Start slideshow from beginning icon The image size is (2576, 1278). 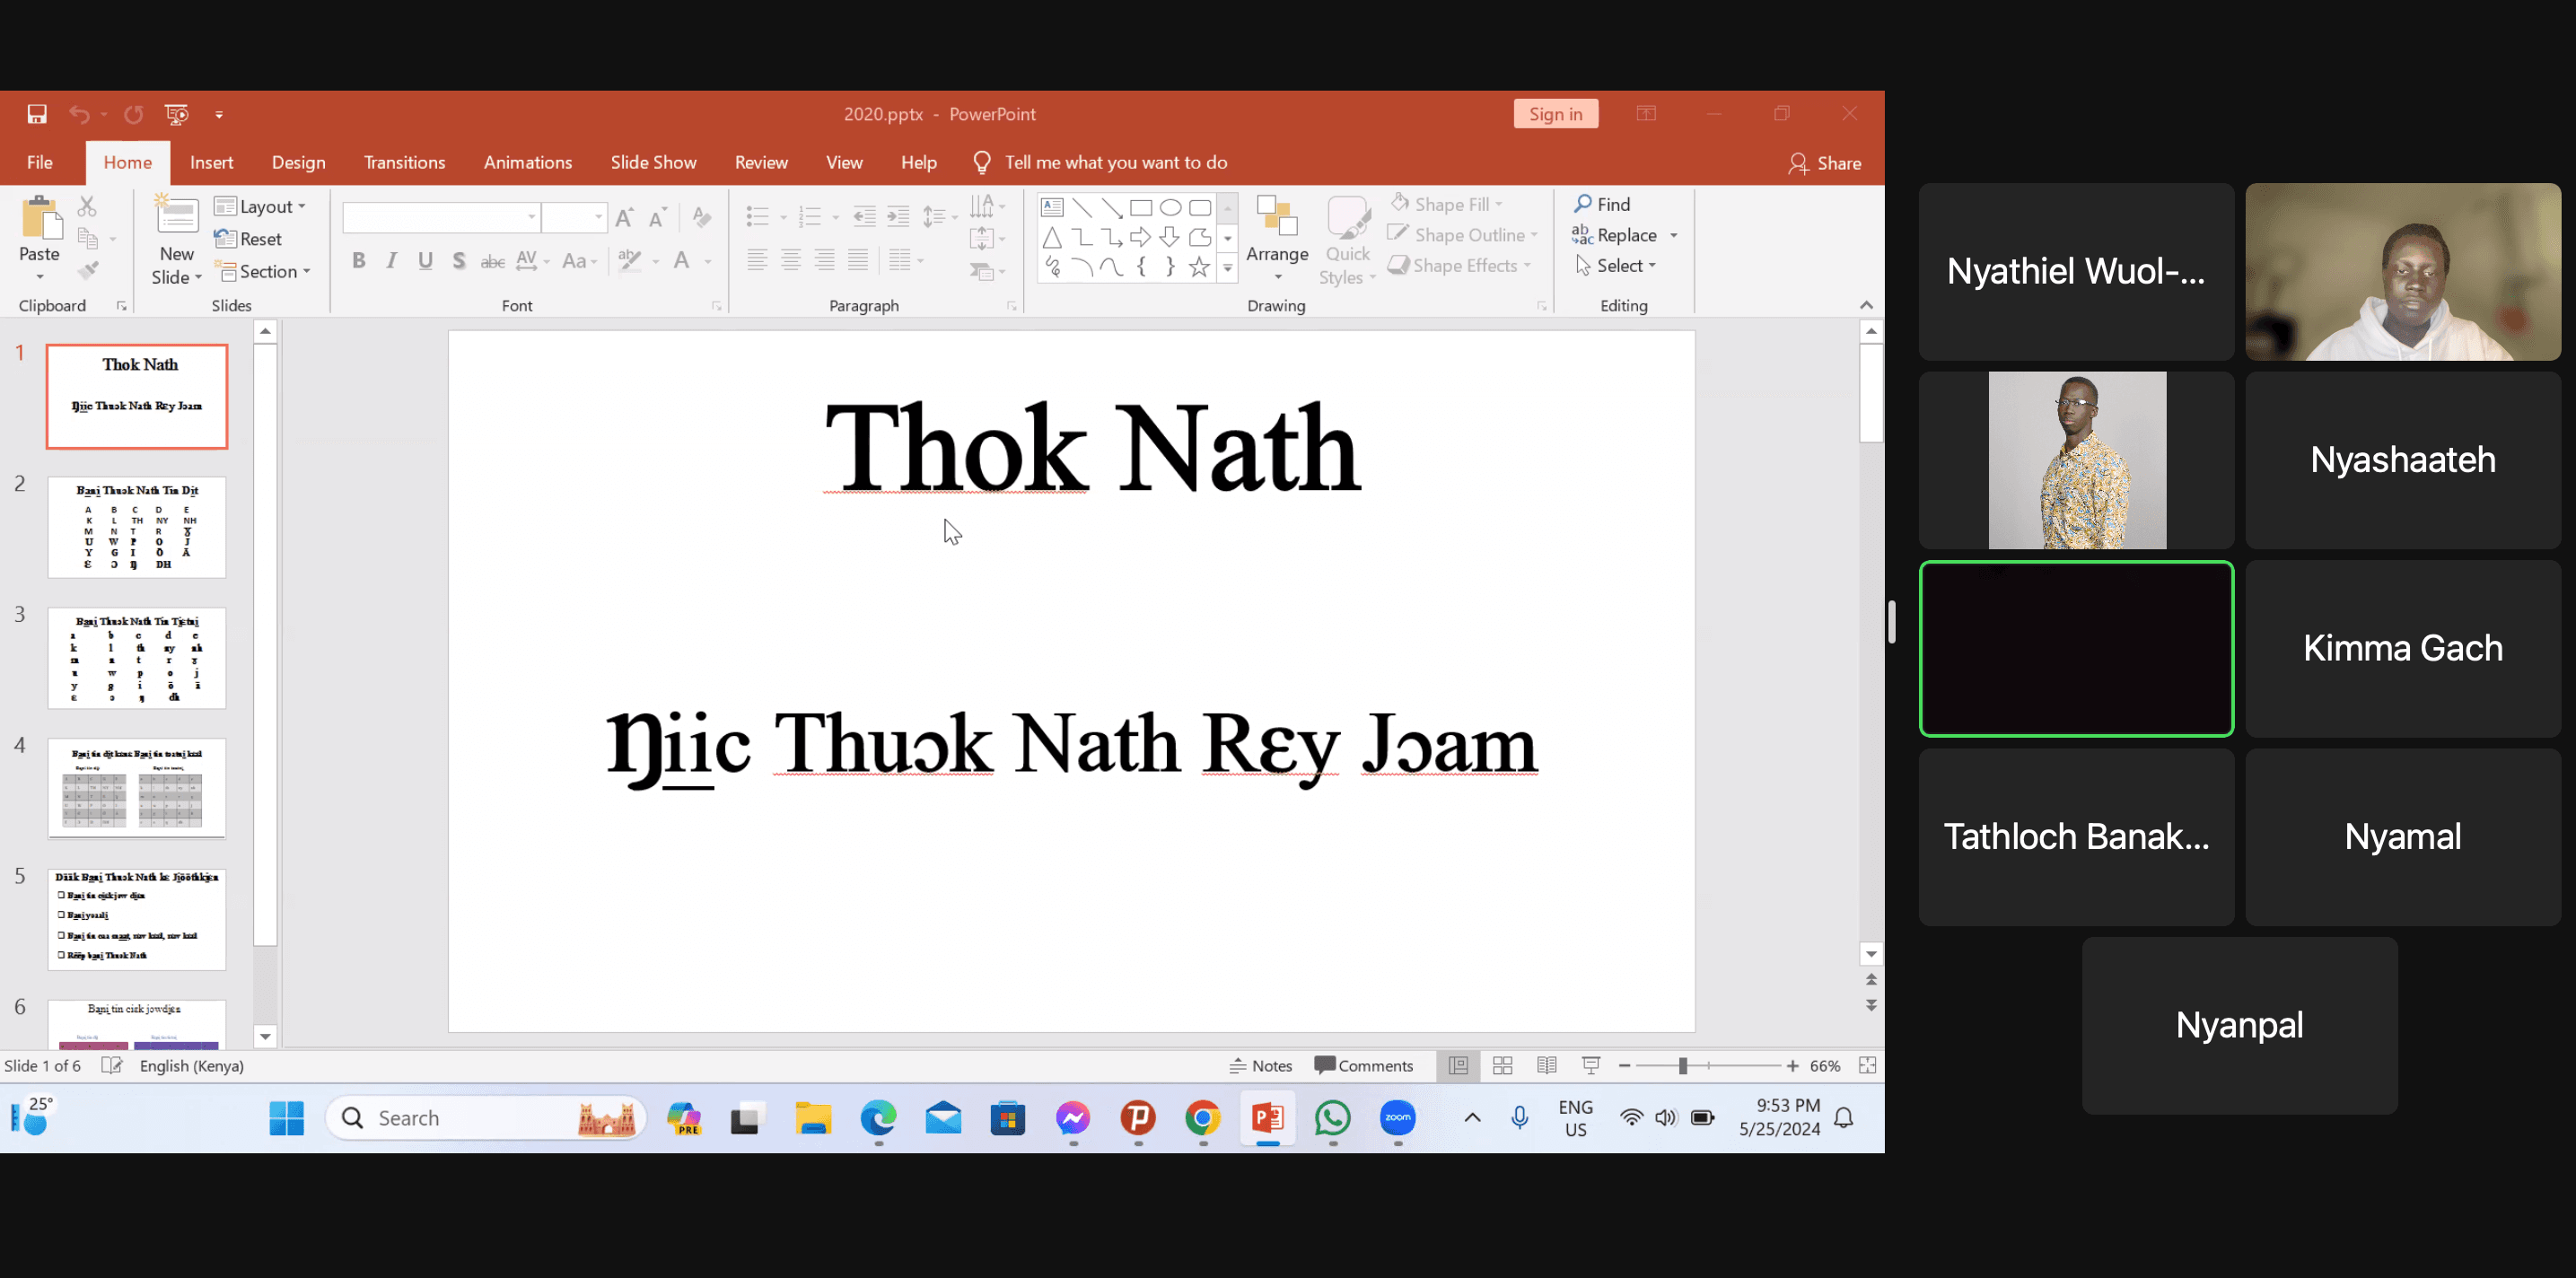click(176, 114)
